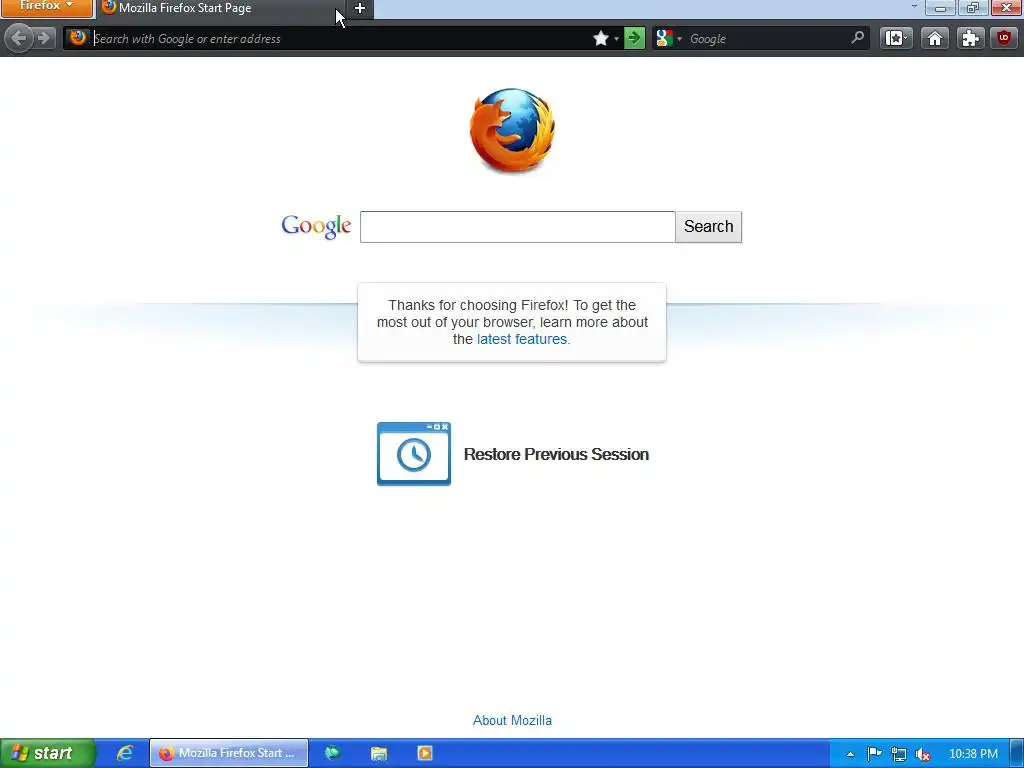
Task: Click the Google logo on start page
Action: [316, 227]
